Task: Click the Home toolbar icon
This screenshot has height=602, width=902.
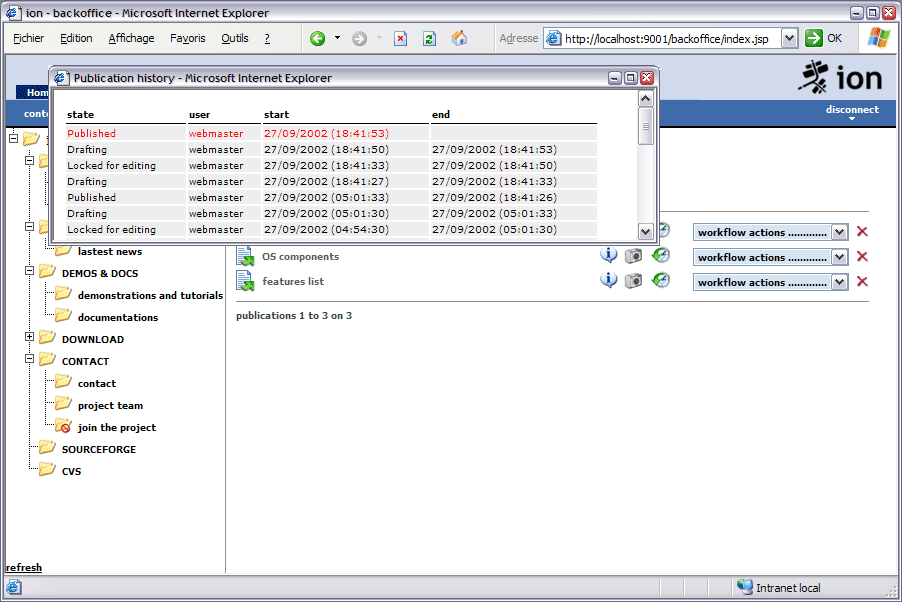Action: point(459,39)
